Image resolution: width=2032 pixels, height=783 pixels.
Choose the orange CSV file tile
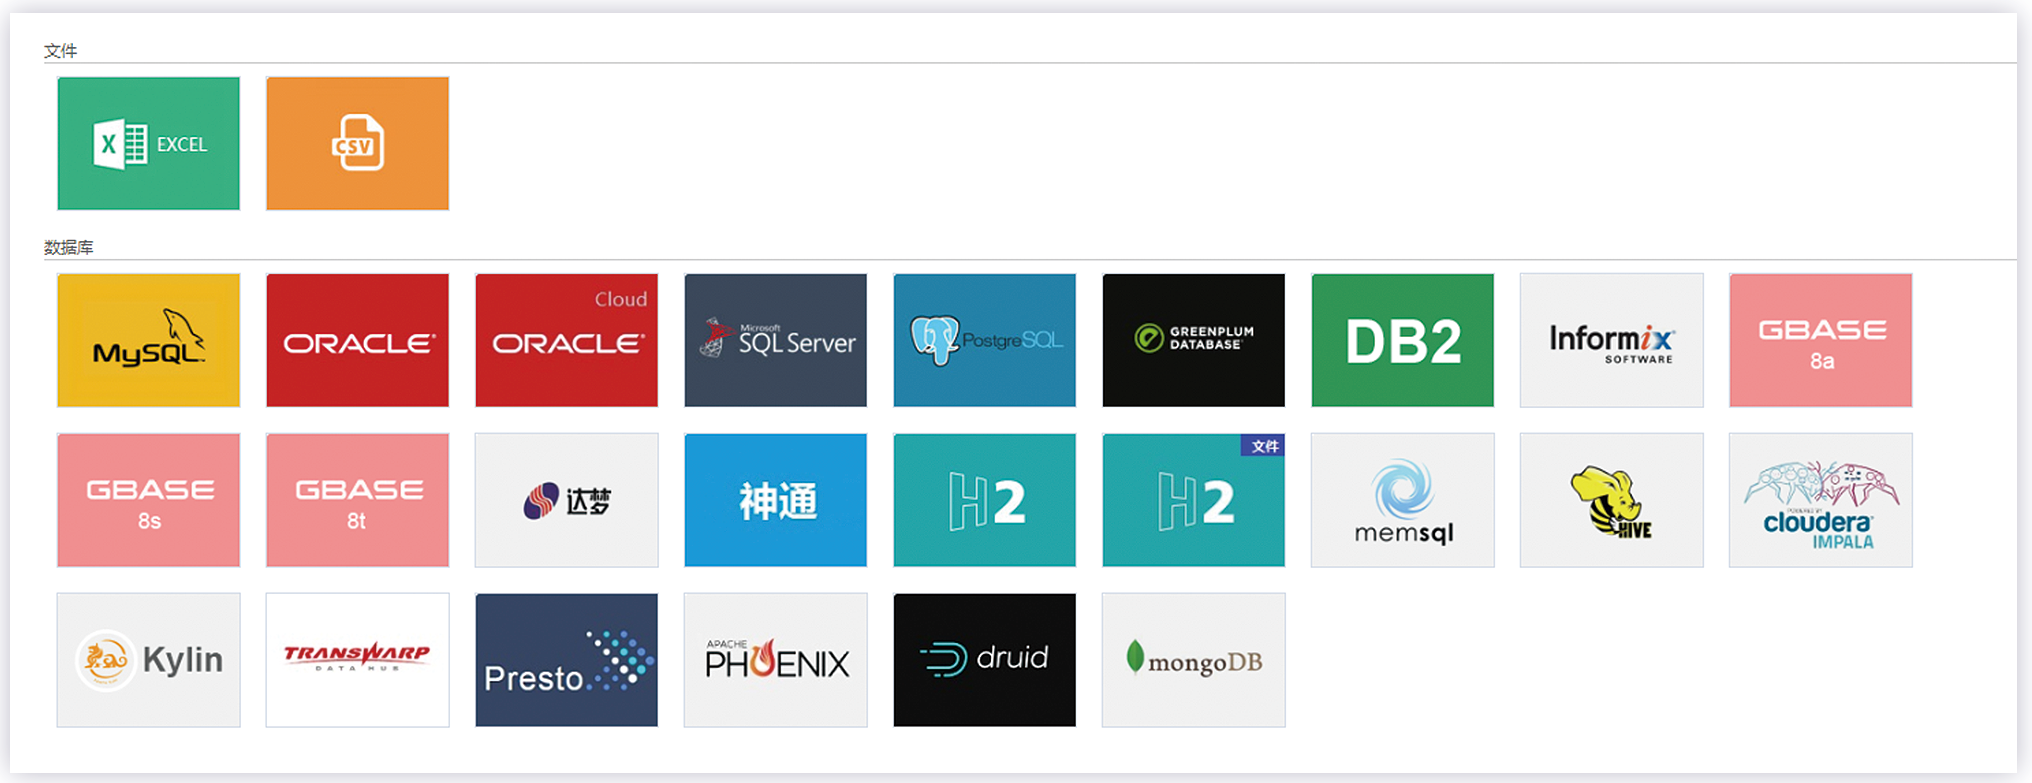[x=357, y=143]
